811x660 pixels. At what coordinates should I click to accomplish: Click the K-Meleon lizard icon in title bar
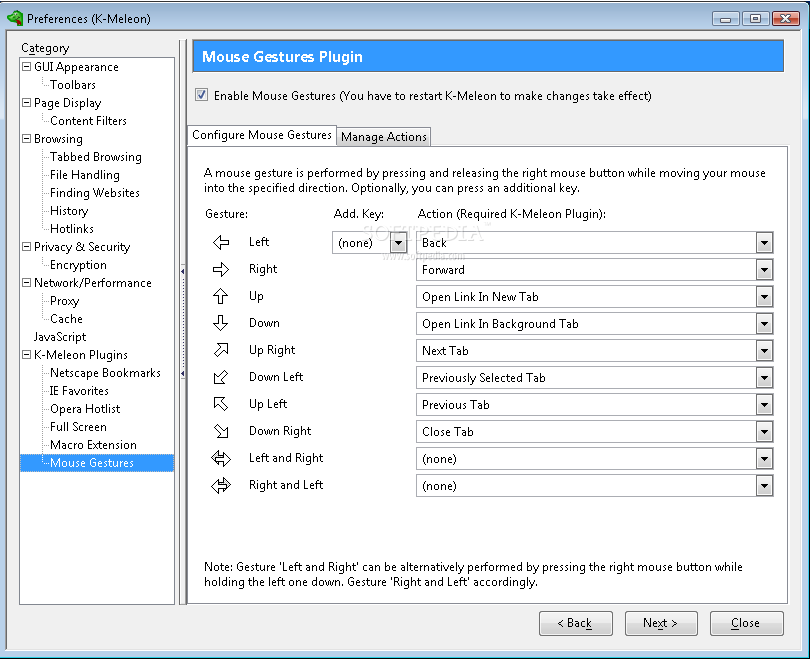coord(14,18)
